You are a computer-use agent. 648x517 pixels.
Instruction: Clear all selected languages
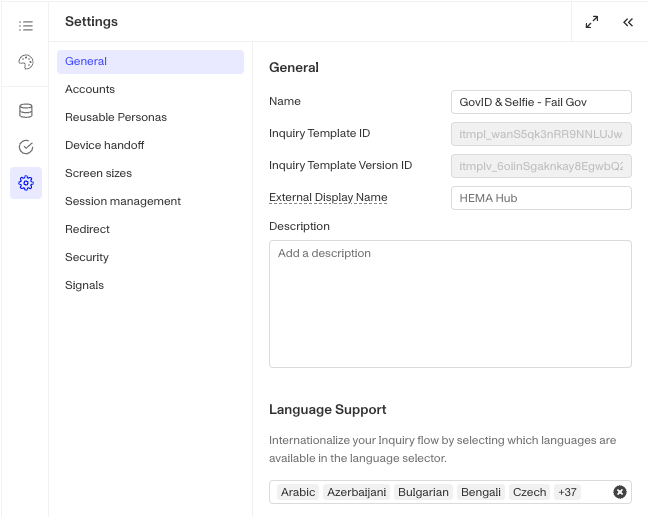[619, 492]
